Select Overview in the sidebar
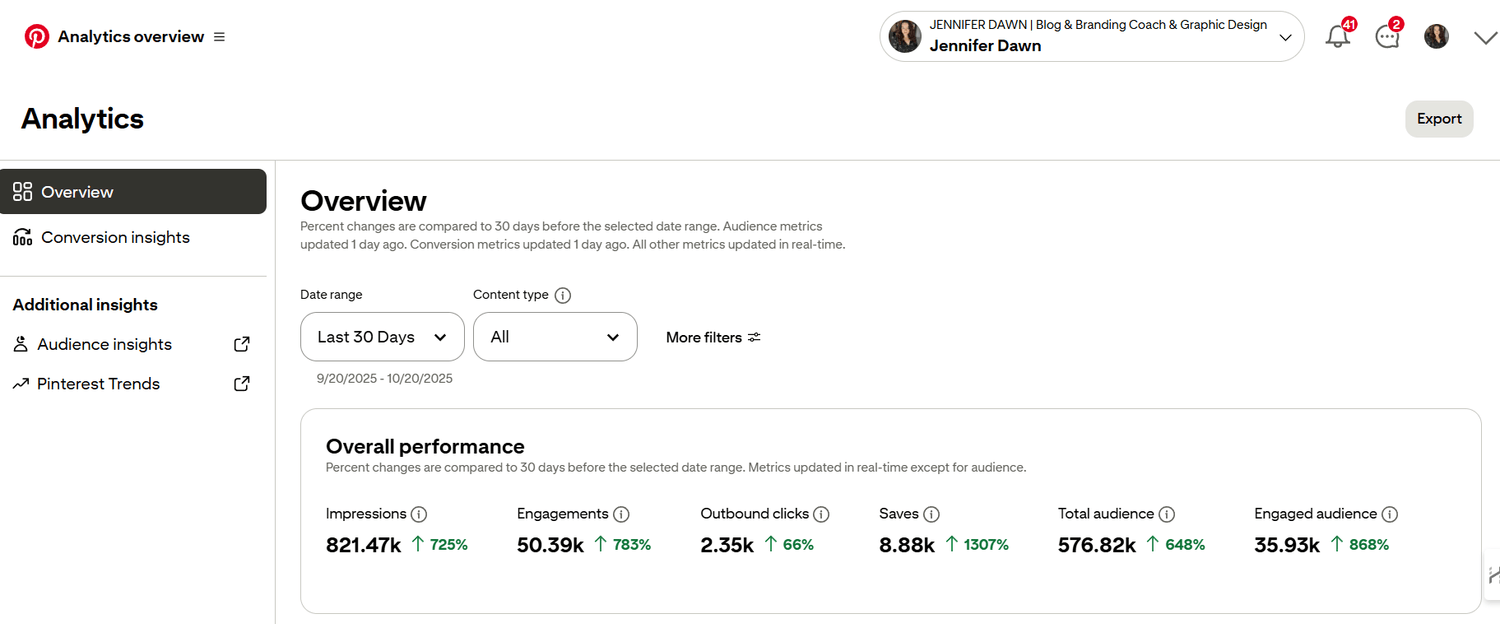 [133, 192]
